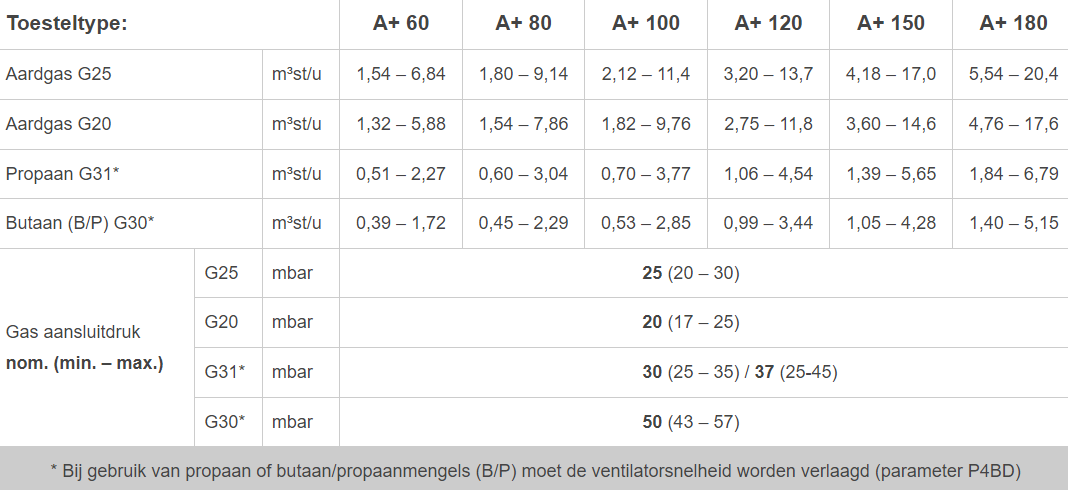Select the value 2,75 – 11,8
This screenshot has height=490, width=1068.
point(768,124)
